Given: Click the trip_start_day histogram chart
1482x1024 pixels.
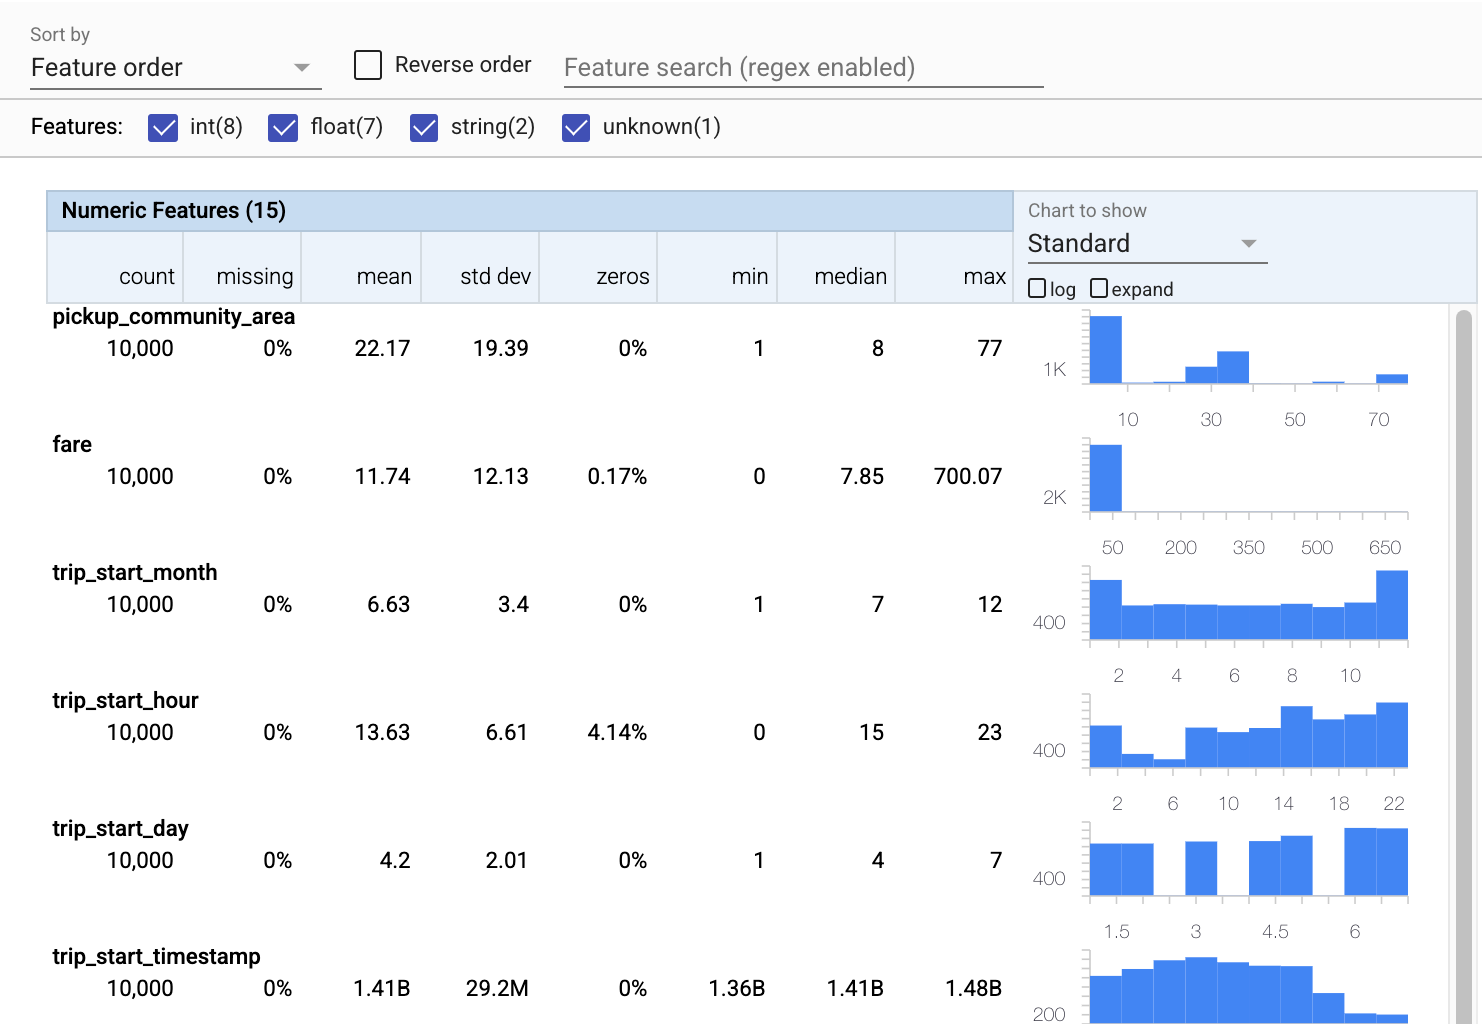Looking at the screenshot, I should point(1248,862).
